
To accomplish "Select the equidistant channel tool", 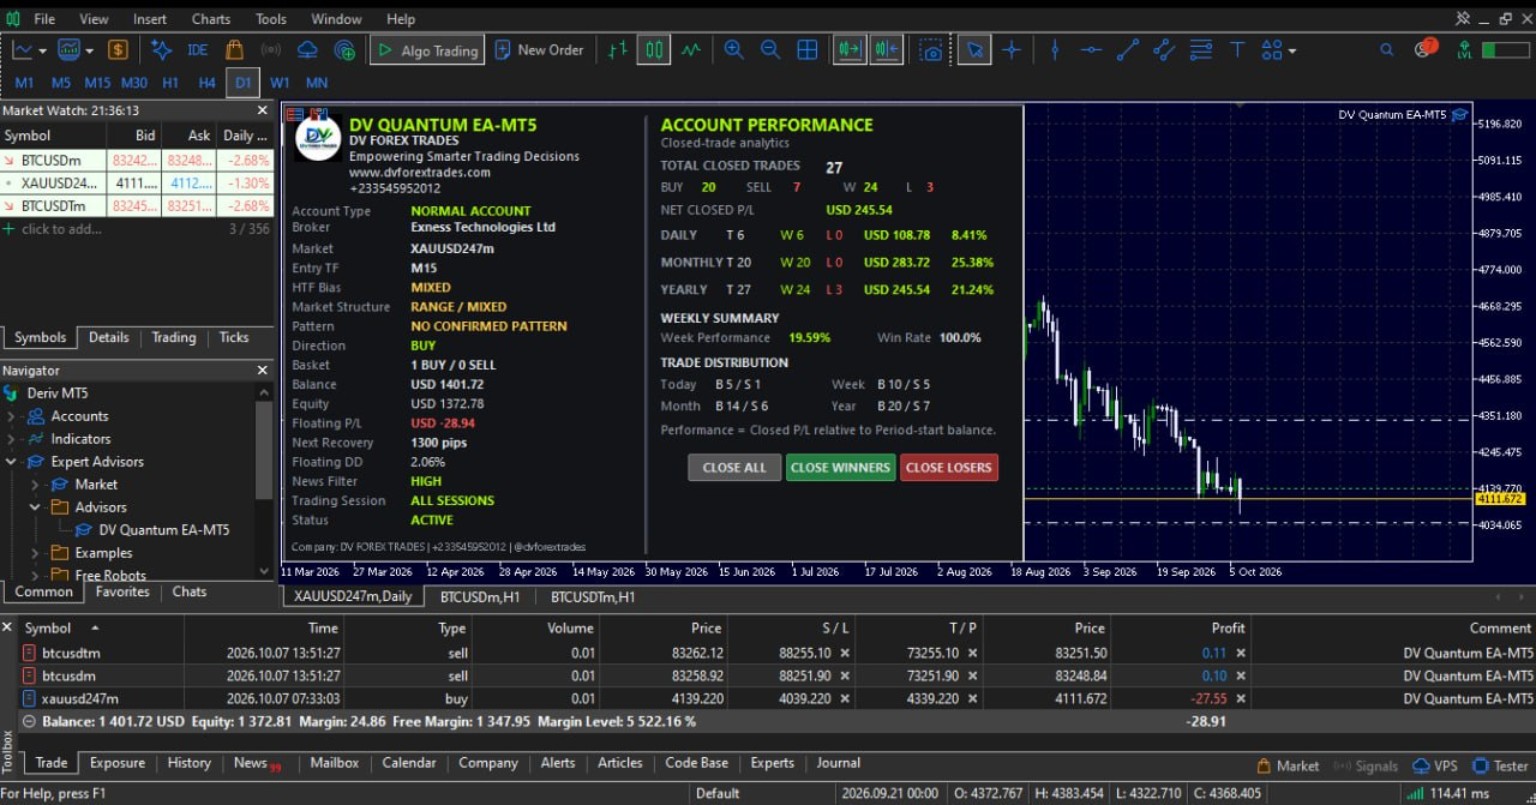I will [1164, 50].
